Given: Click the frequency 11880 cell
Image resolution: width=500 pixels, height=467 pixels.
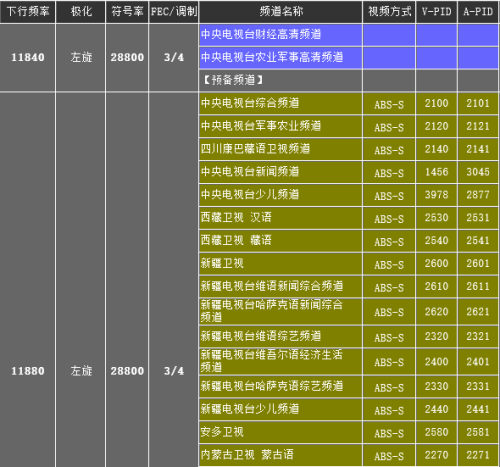Looking at the screenshot, I should (x=28, y=371).
